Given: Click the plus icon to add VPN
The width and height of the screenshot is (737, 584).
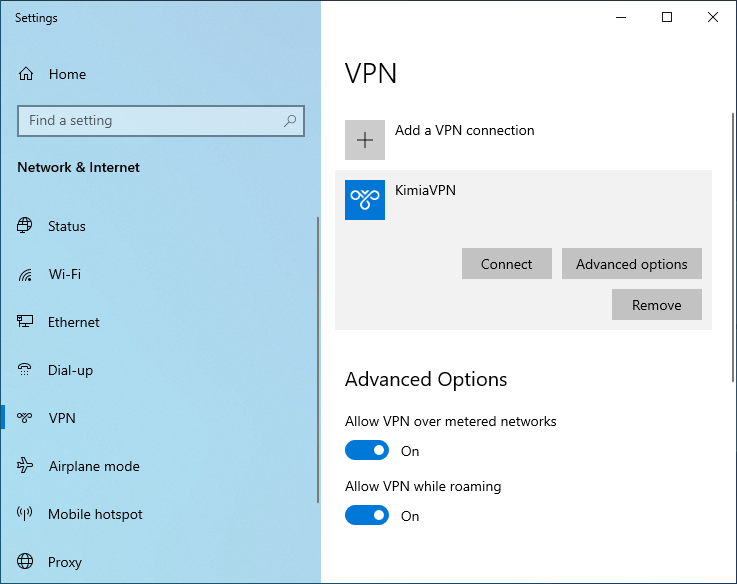Looking at the screenshot, I should click(365, 140).
